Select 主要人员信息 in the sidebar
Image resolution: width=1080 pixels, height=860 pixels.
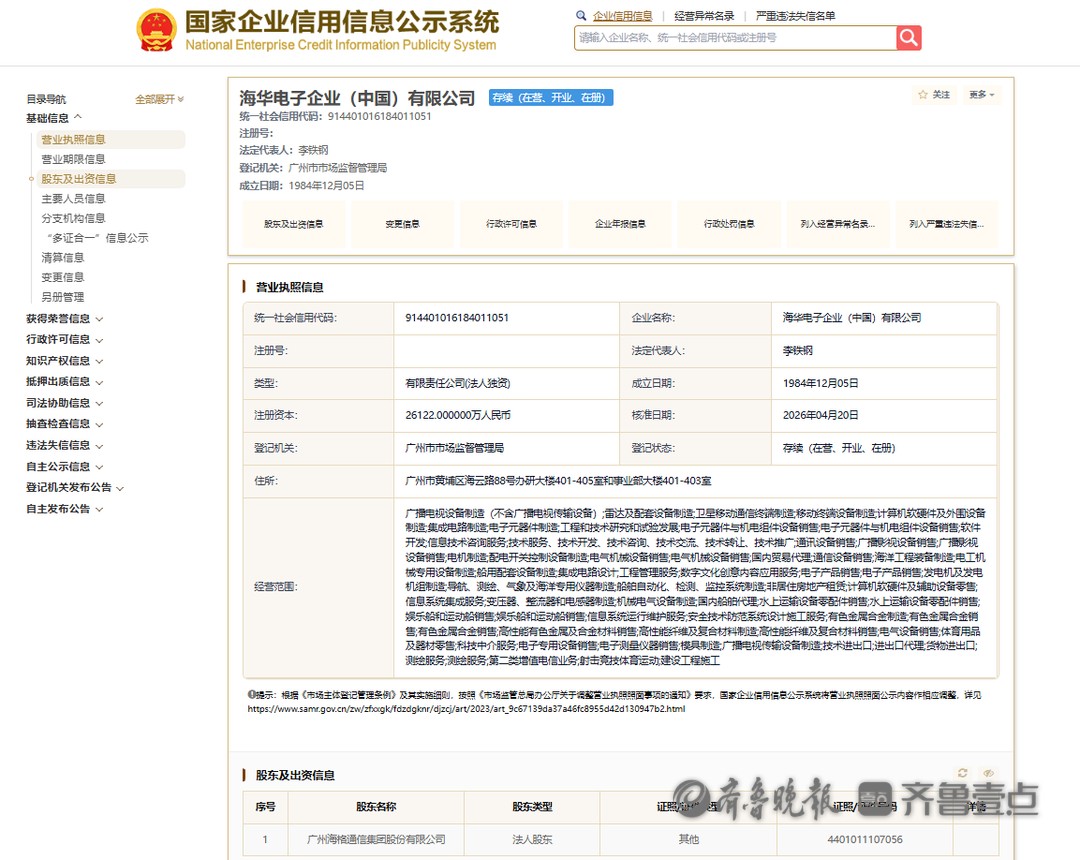tap(73, 198)
